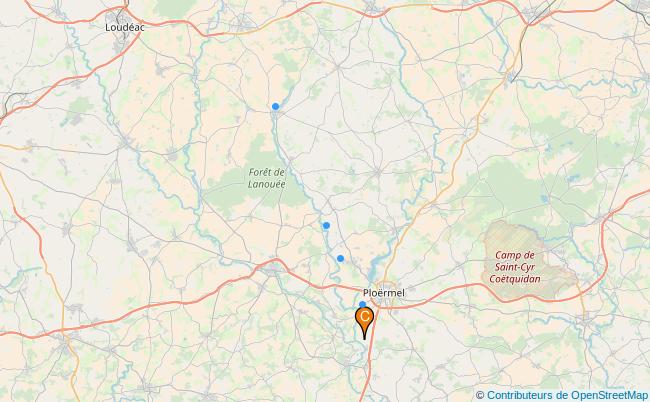
Task: Select the Forêt de Lanouée label
Action: tap(267, 178)
